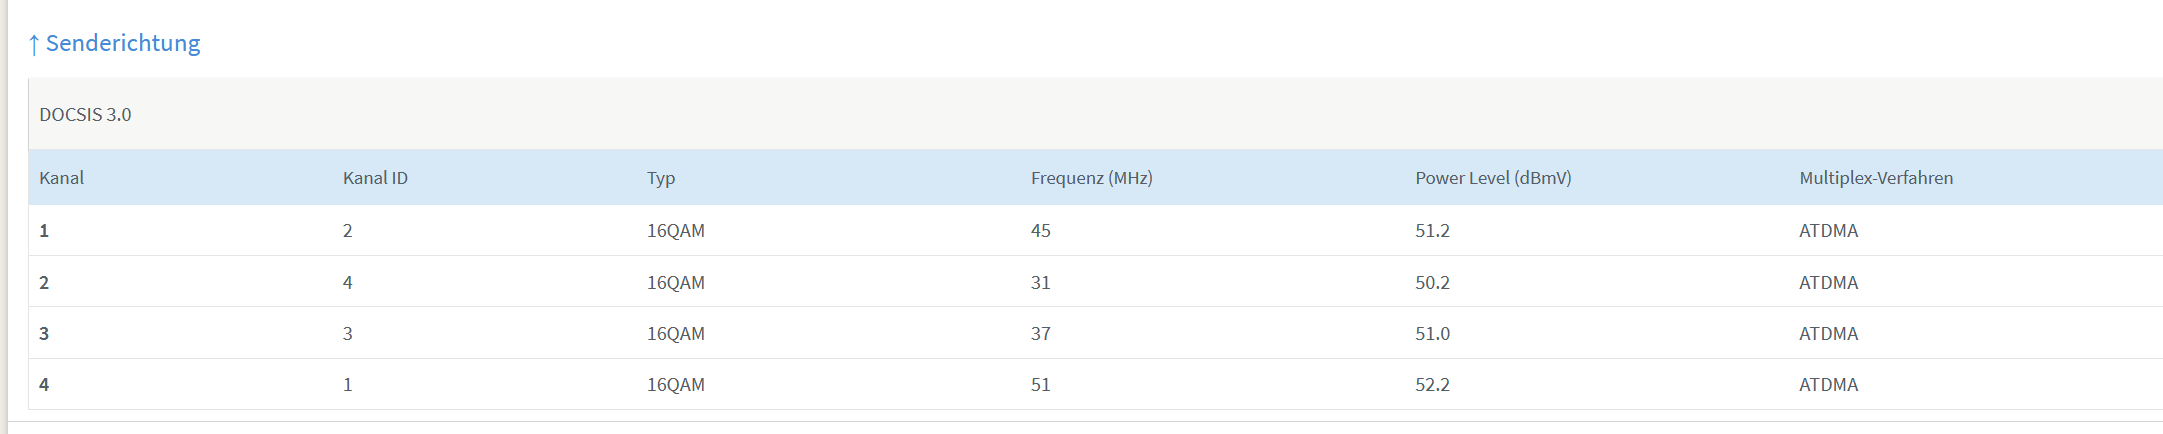Click the Kanal column header
This screenshot has width=2163, height=434.
point(61,178)
